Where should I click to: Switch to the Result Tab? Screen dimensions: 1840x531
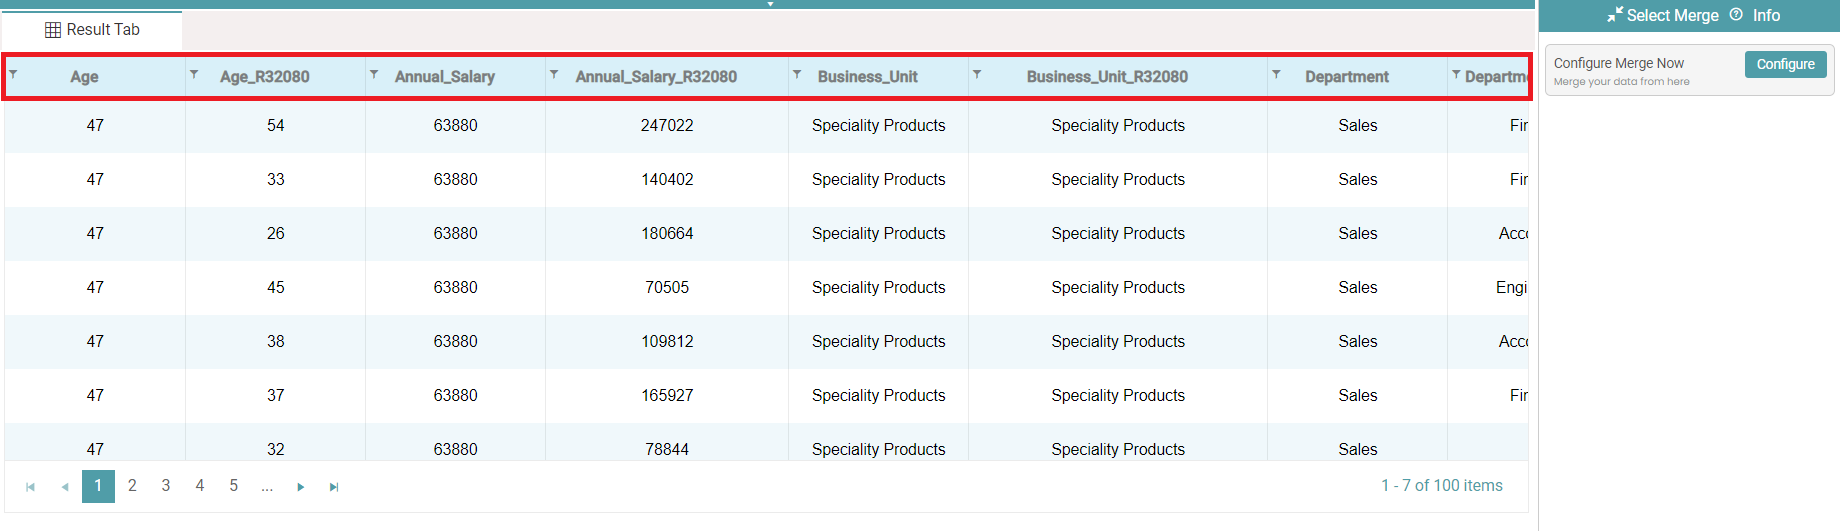pyautogui.click(x=92, y=30)
